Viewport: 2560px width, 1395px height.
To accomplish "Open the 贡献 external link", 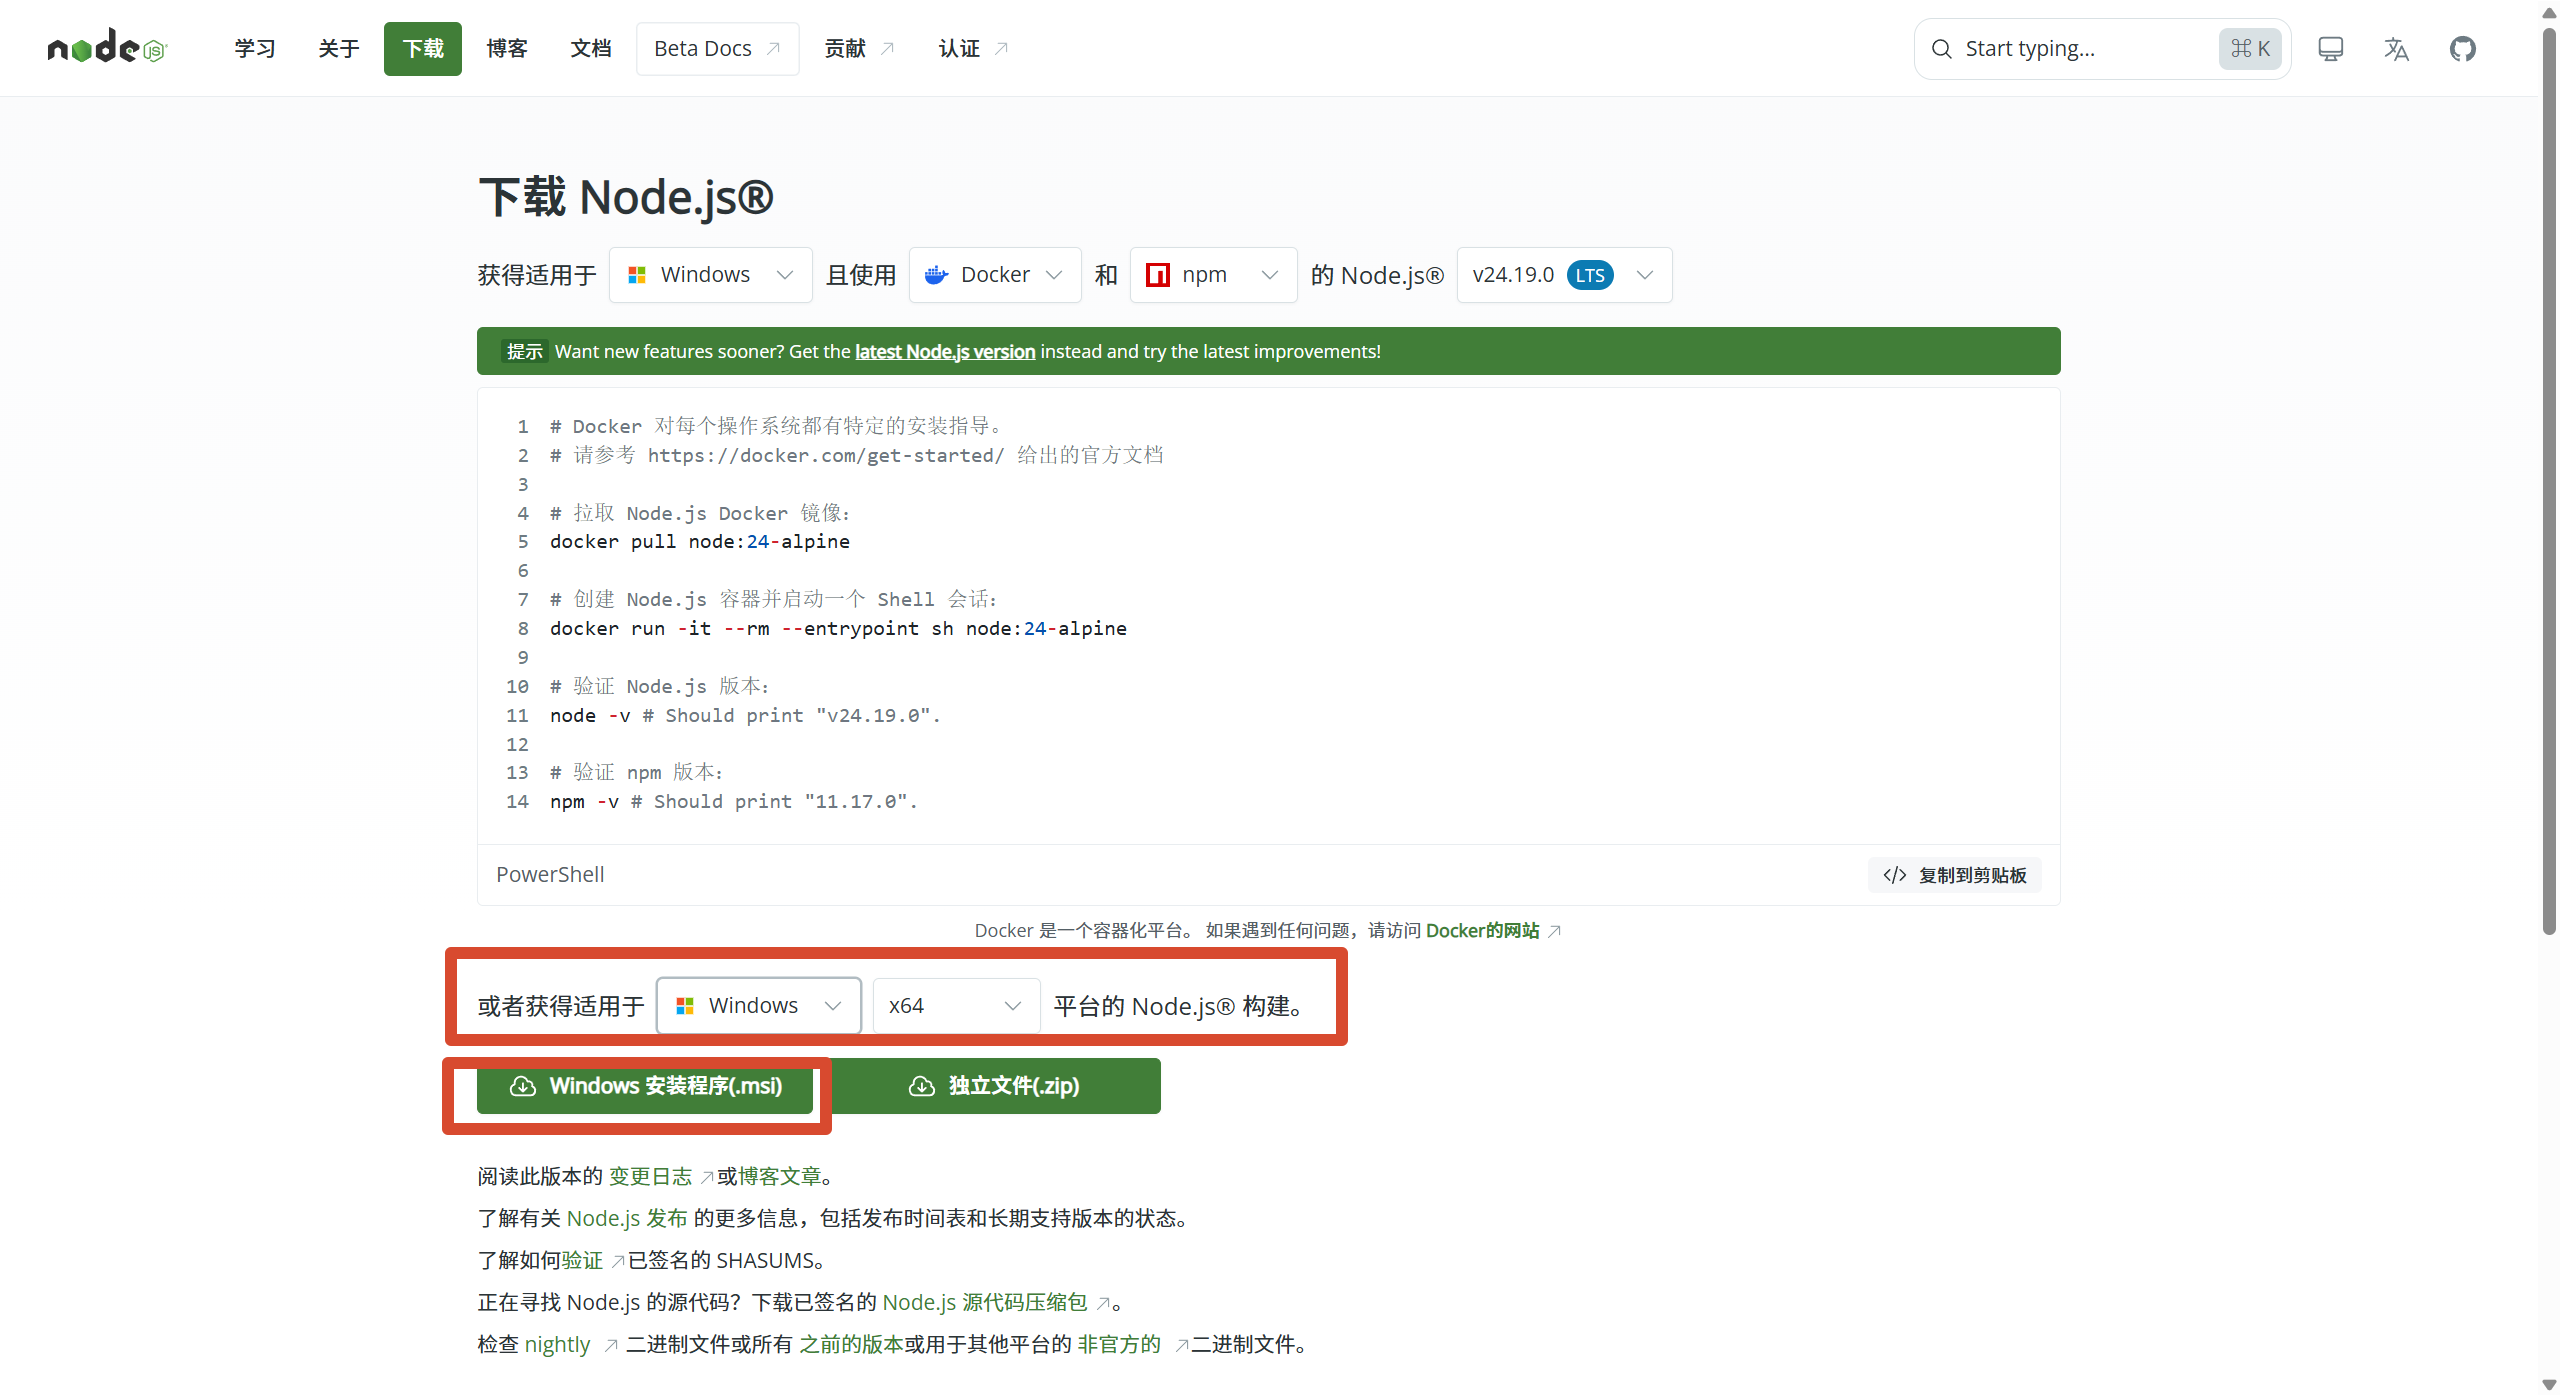I will click(859, 49).
